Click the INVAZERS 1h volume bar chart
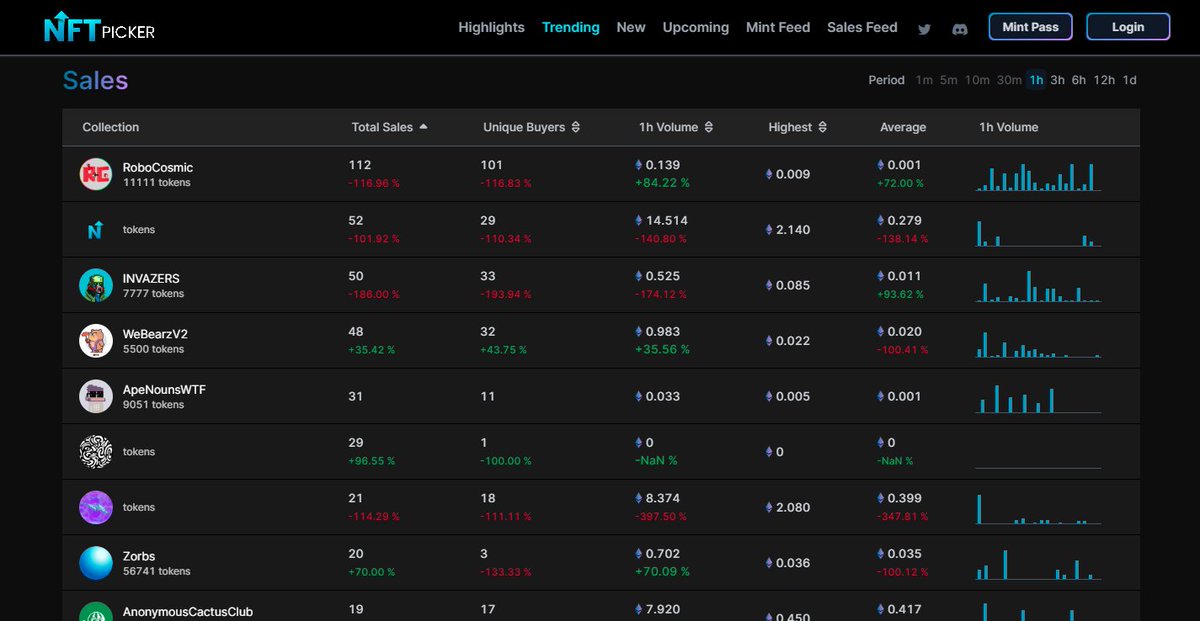 click(1038, 286)
